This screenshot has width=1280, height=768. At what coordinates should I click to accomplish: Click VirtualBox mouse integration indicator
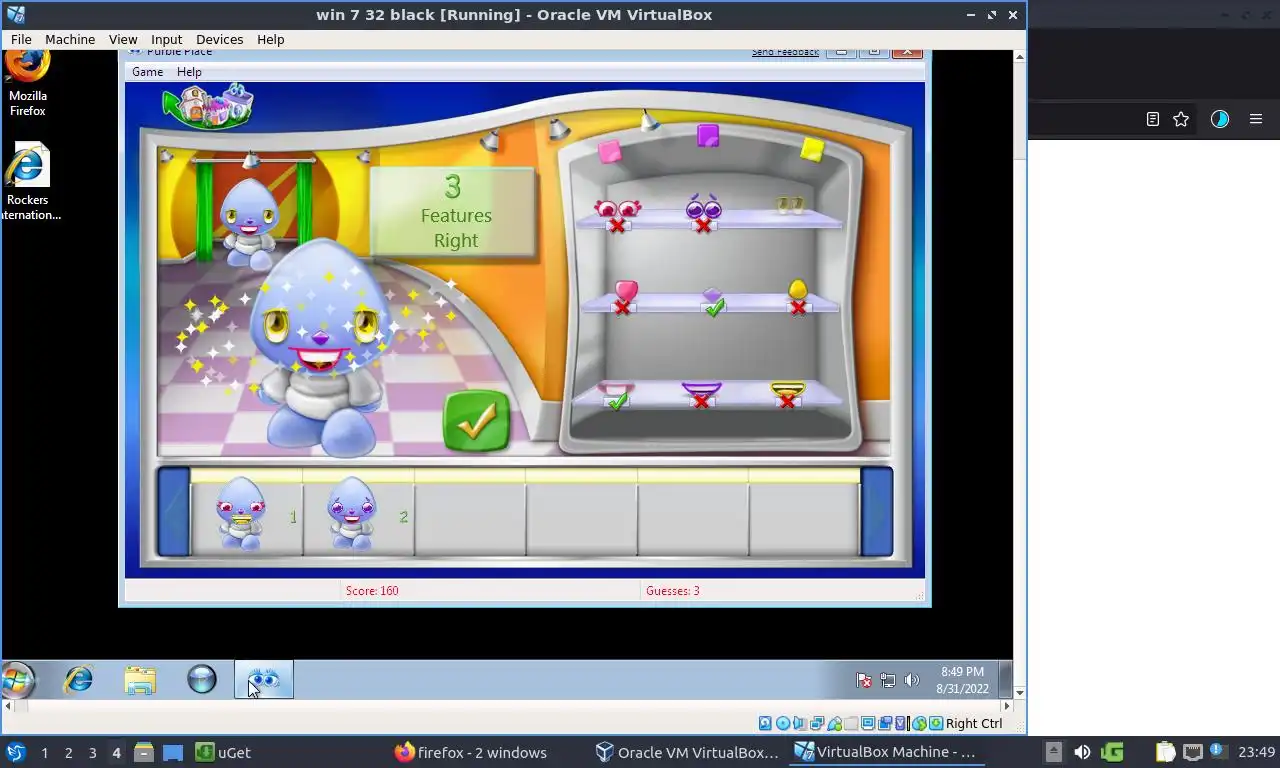[x=919, y=723]
